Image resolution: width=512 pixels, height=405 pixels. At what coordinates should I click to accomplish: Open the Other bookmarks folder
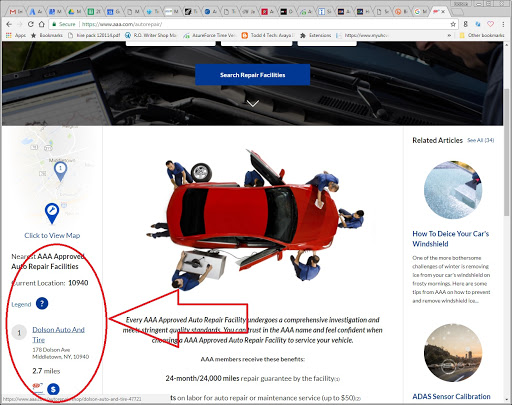point(482,35)
